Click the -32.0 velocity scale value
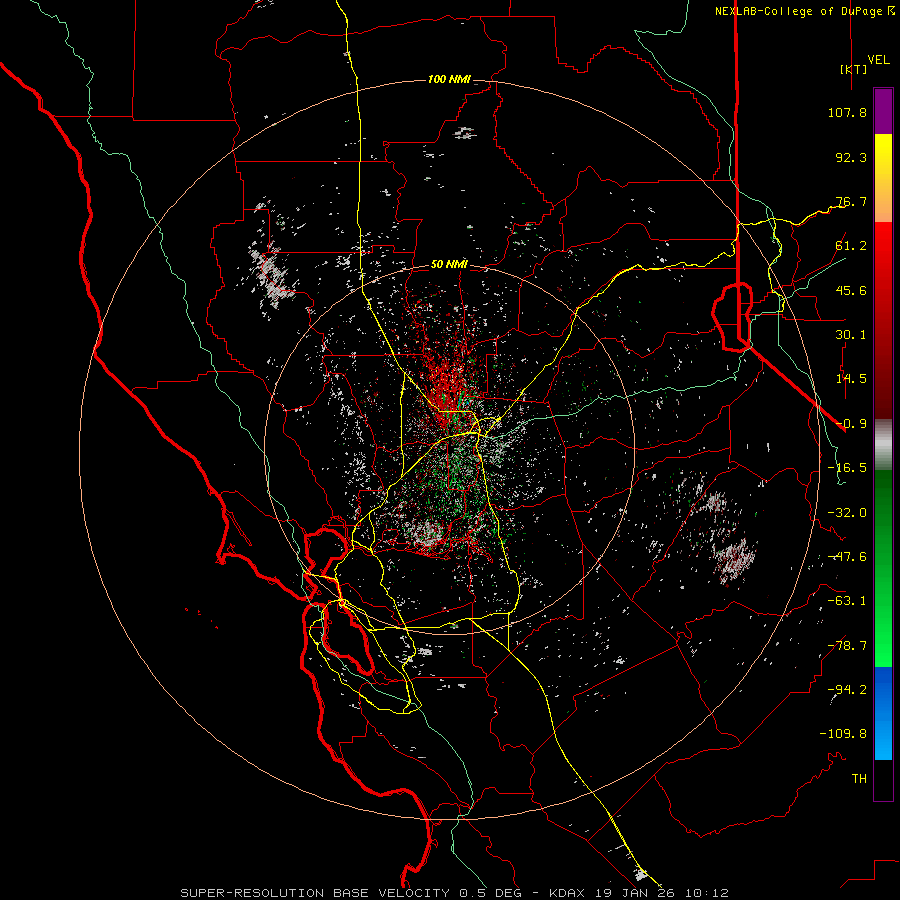The height and width of the screenshot is (900, 900). pos(847,513)
